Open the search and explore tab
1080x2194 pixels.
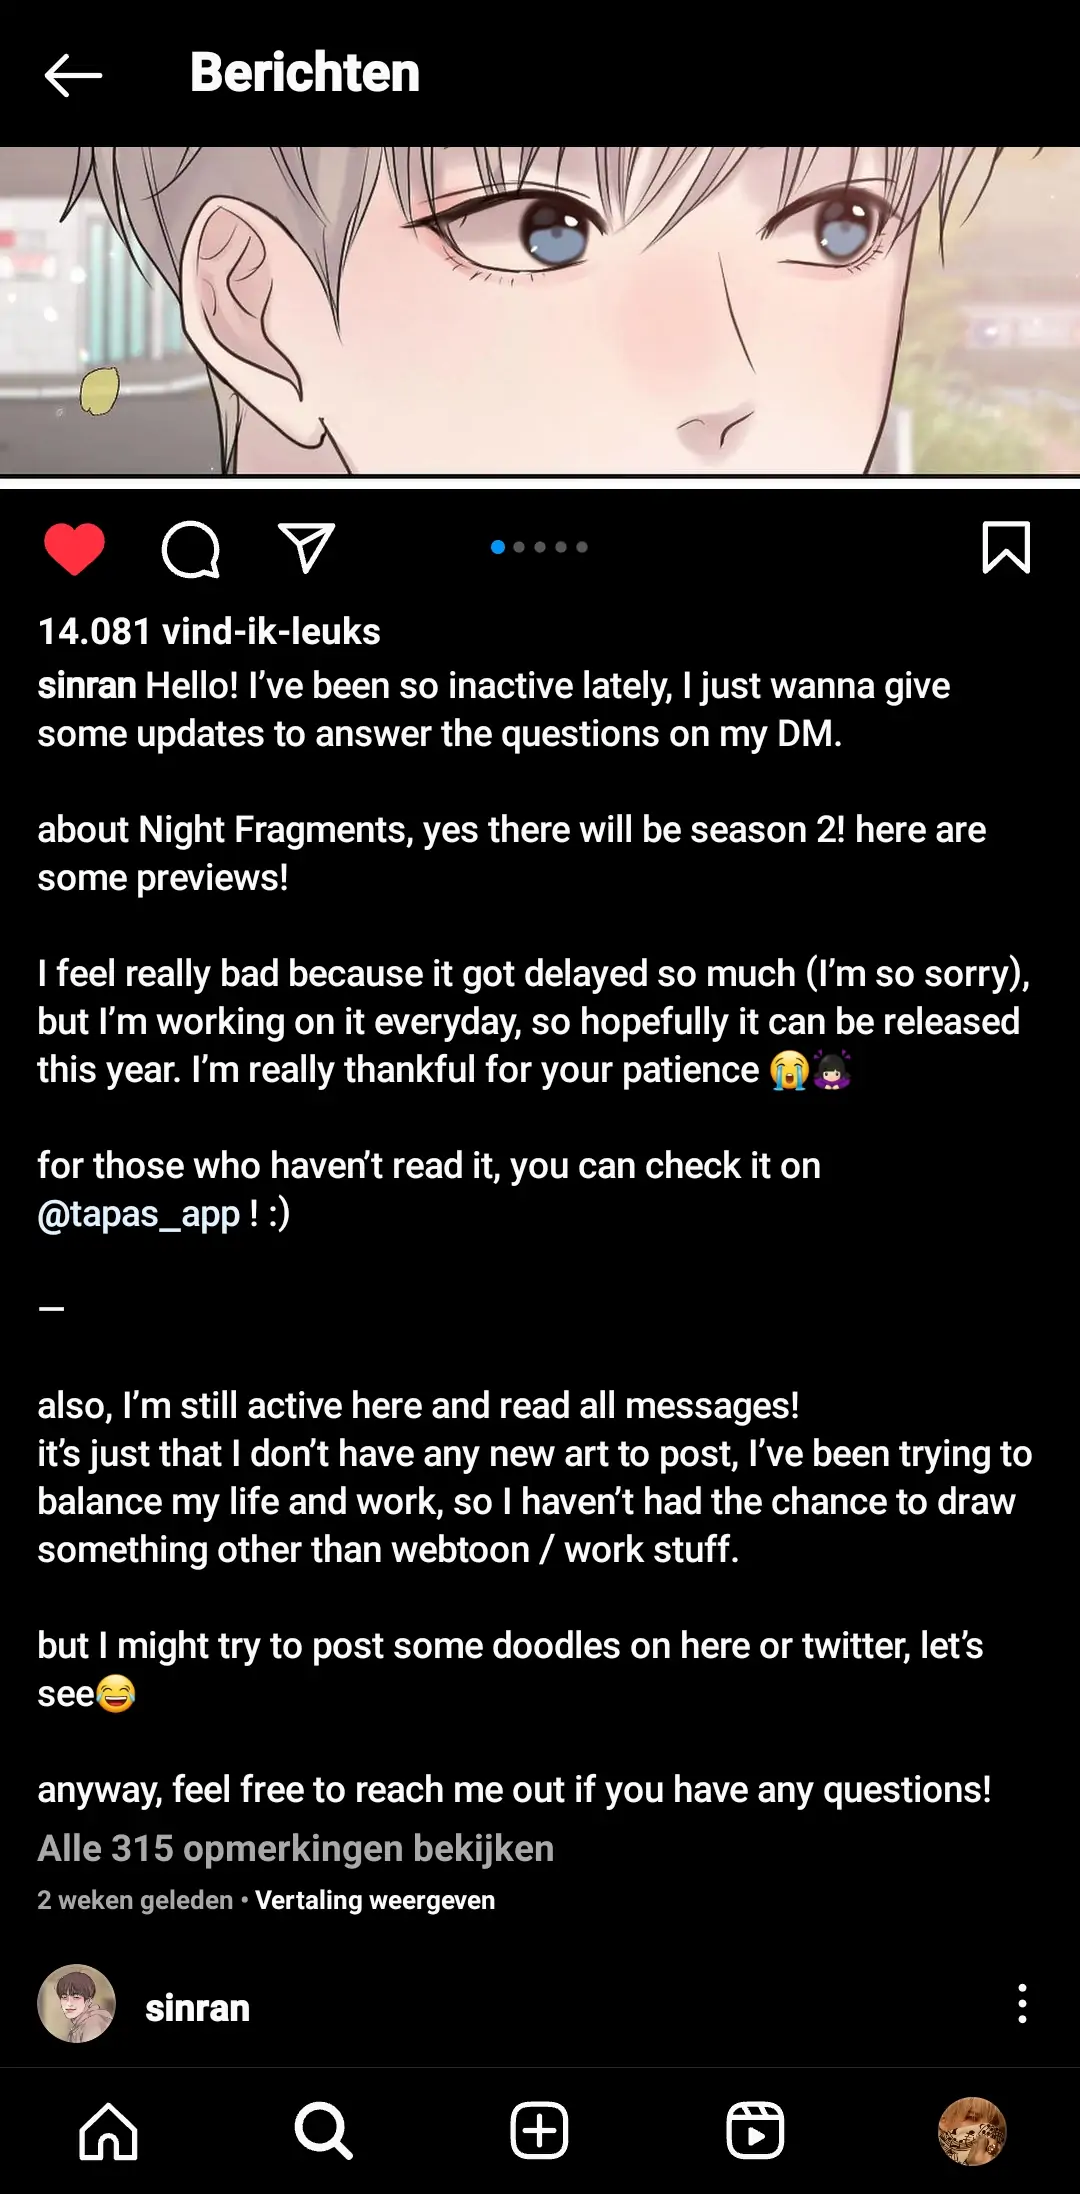coord(323,2131)
